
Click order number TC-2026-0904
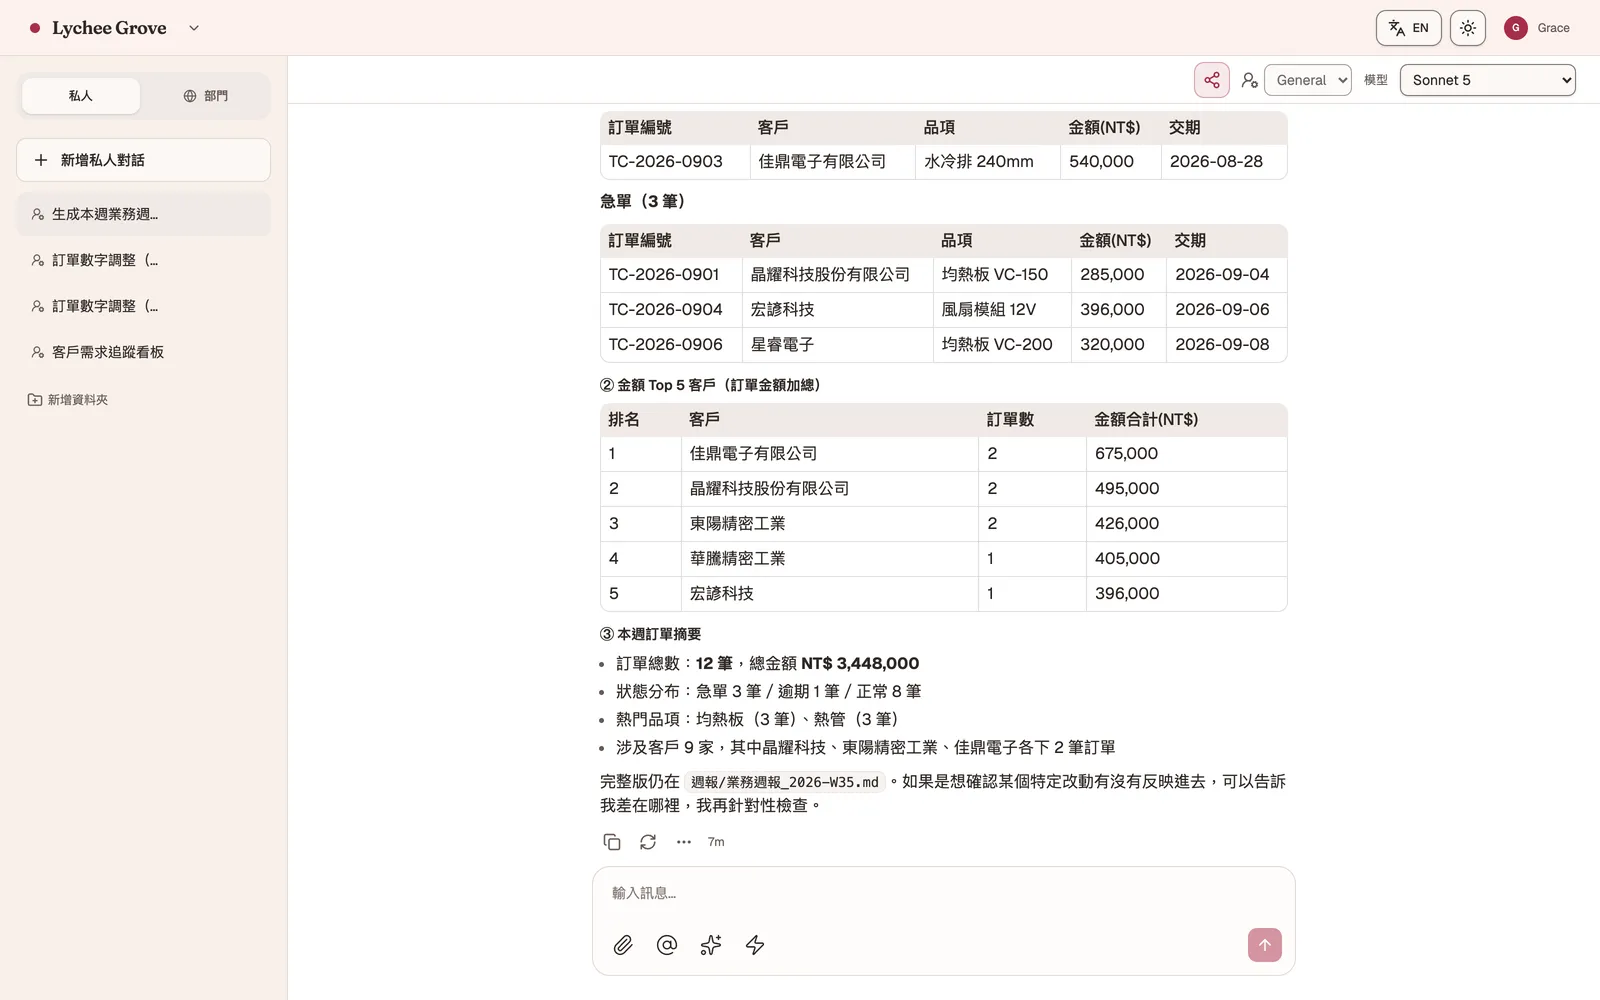tap(665, 309)
